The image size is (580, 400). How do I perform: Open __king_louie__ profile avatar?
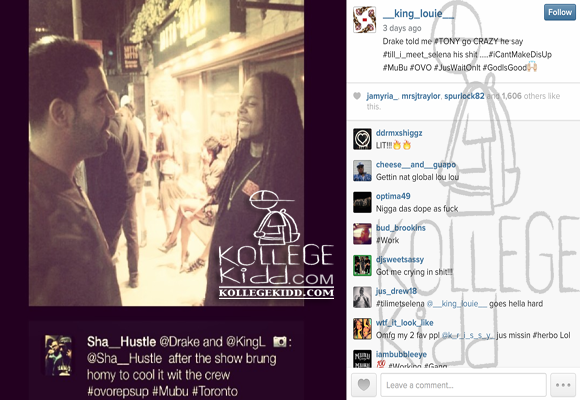[364, 20]
